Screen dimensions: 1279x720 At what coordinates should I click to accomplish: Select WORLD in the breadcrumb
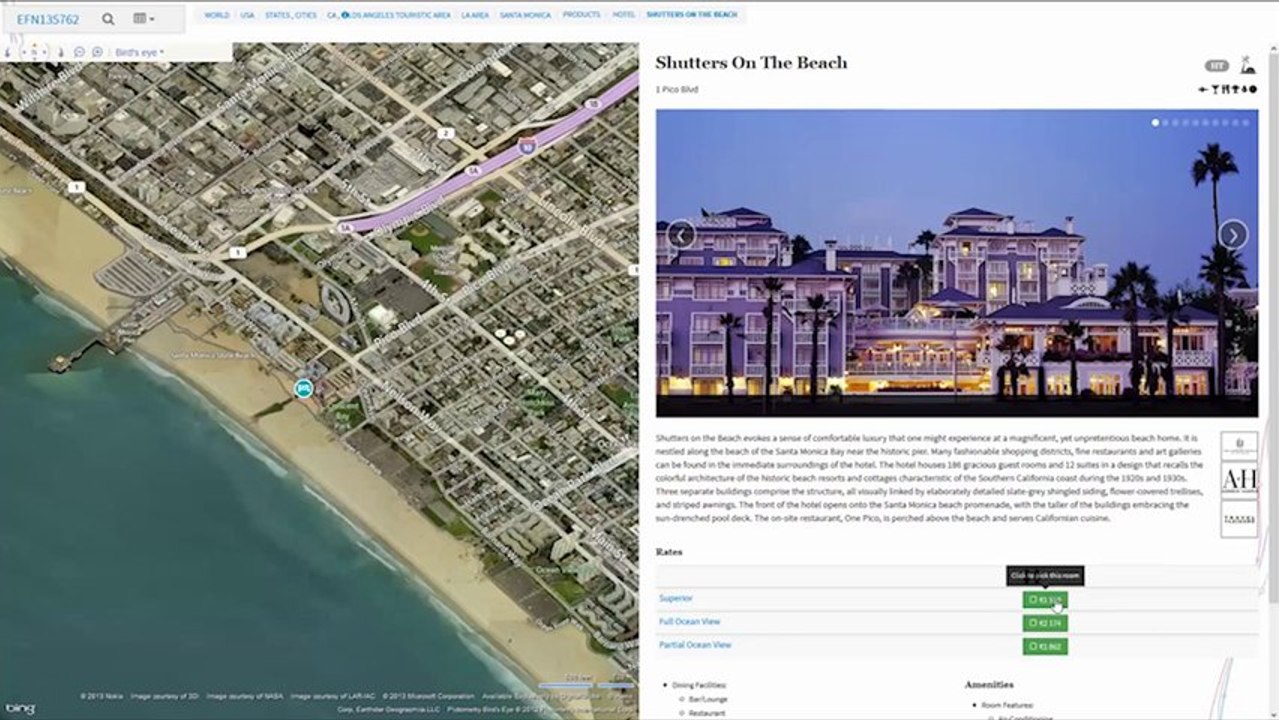point(216,15)
